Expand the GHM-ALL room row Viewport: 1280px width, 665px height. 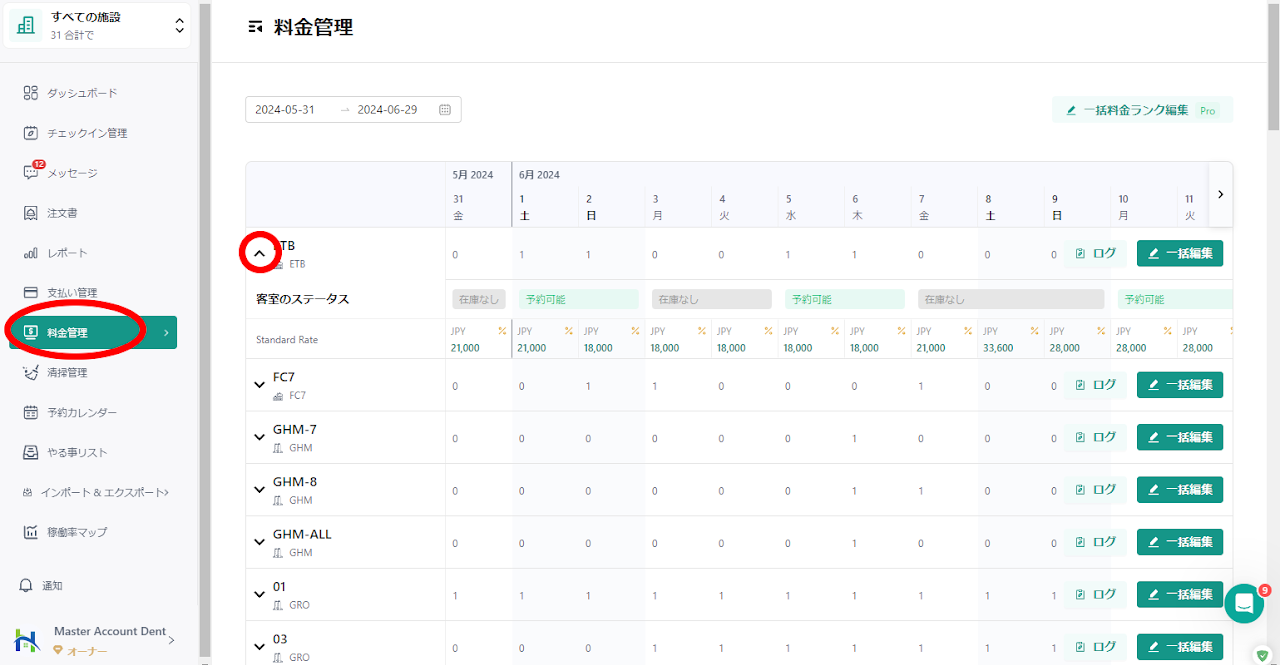(260, 542)
